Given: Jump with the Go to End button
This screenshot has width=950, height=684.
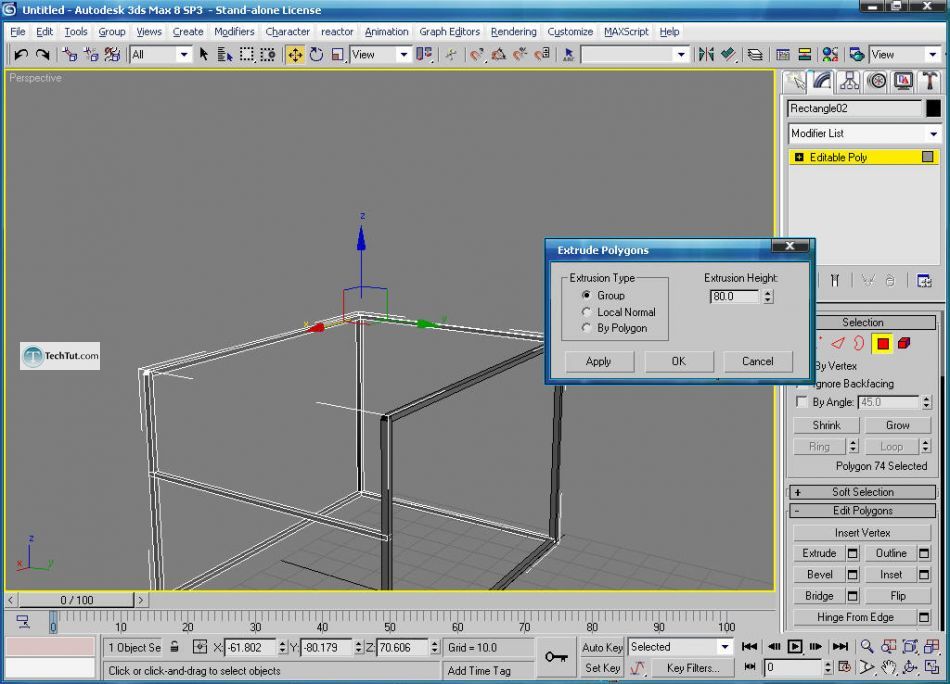Looking at the screenshot, I should tap(840, 646).
